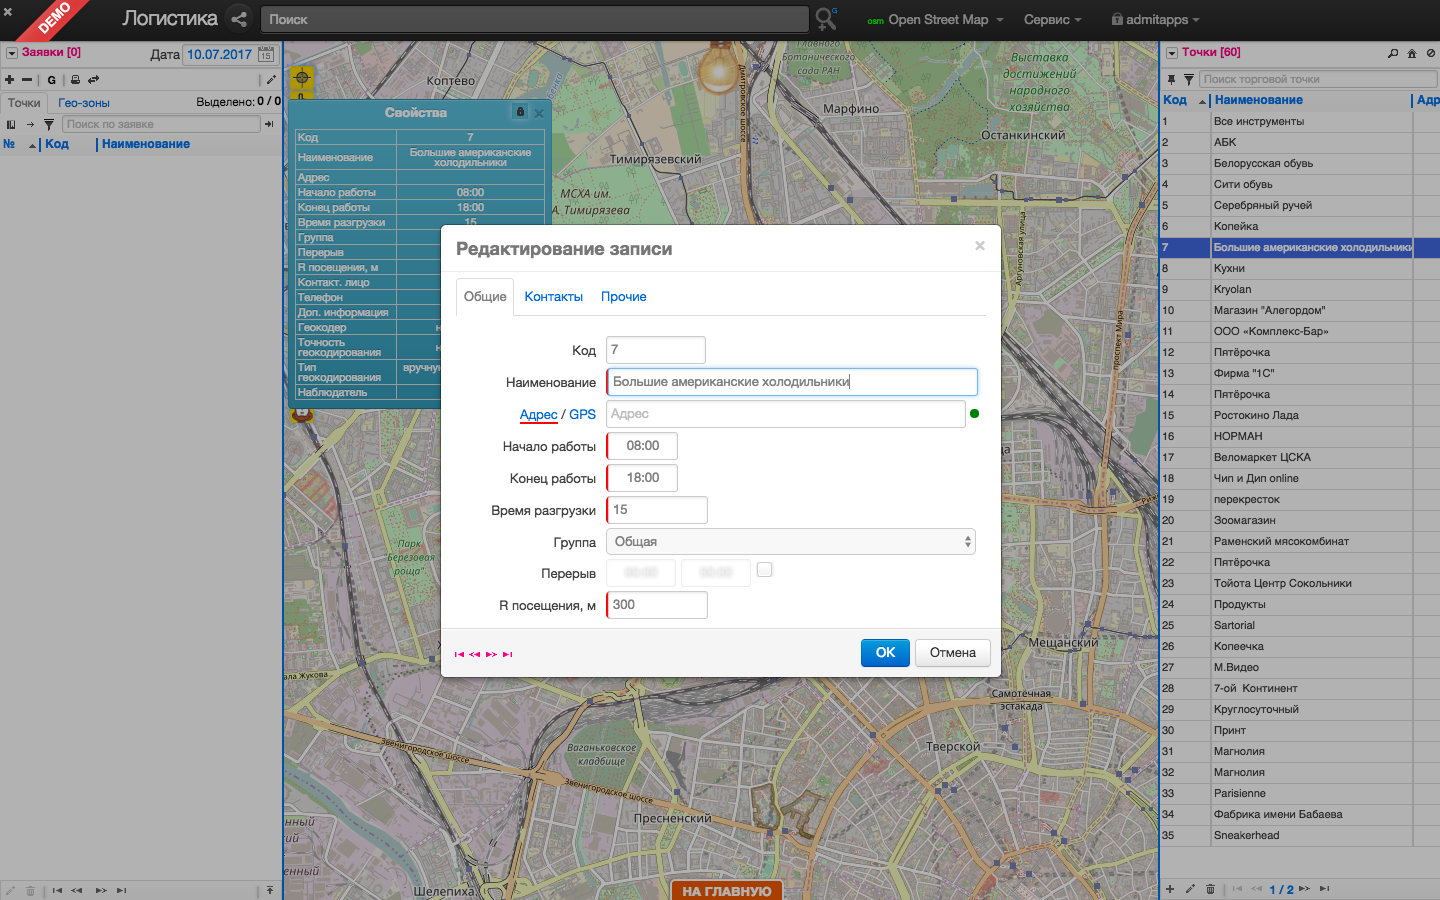Screen dimensions: 1440x900
Task: Enable the Перерыв checkbox
Action: [765, 570]
